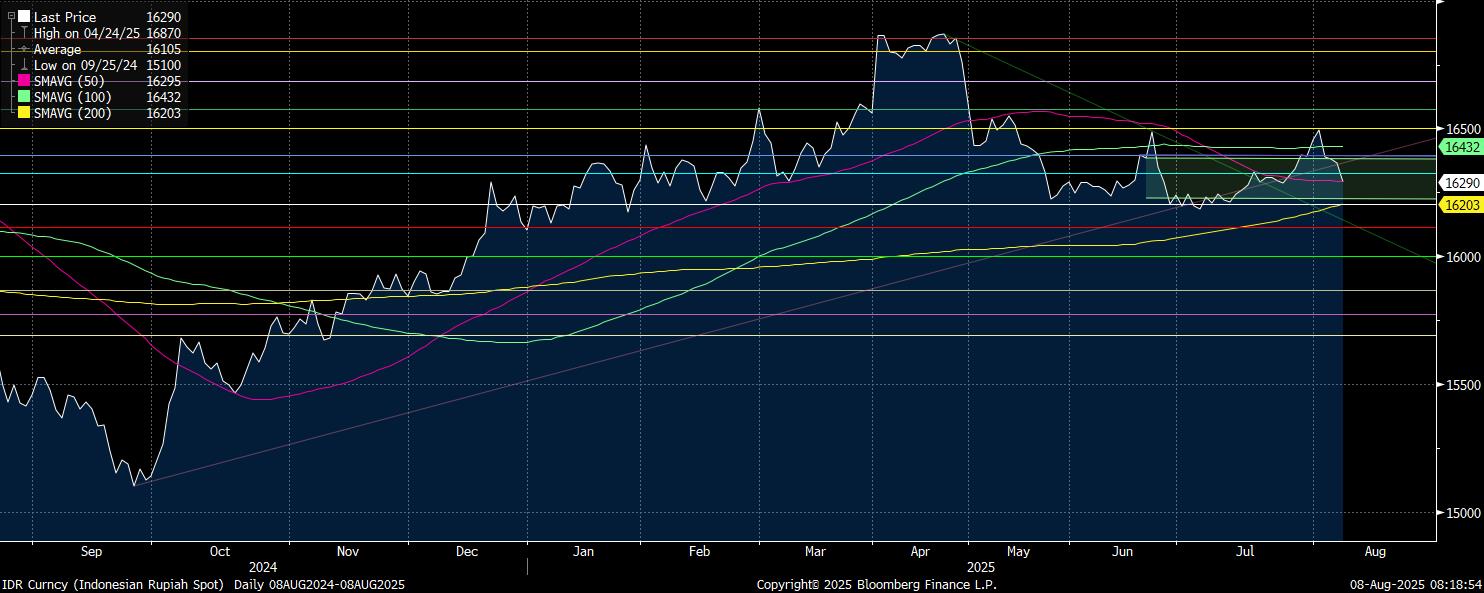The image size is (1484, 593).
Task: Select the white 16290 last price tag
Action: (1461, 183)
